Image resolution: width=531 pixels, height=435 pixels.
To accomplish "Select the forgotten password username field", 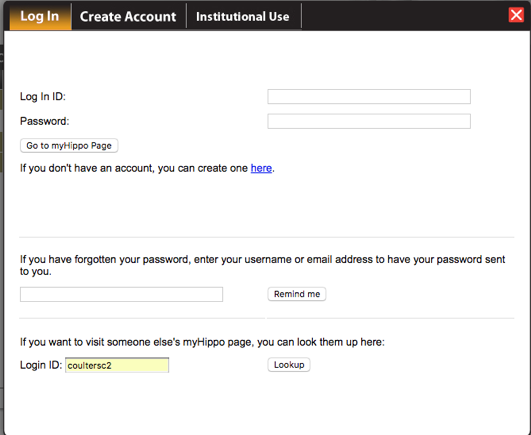I will (121, 294).
